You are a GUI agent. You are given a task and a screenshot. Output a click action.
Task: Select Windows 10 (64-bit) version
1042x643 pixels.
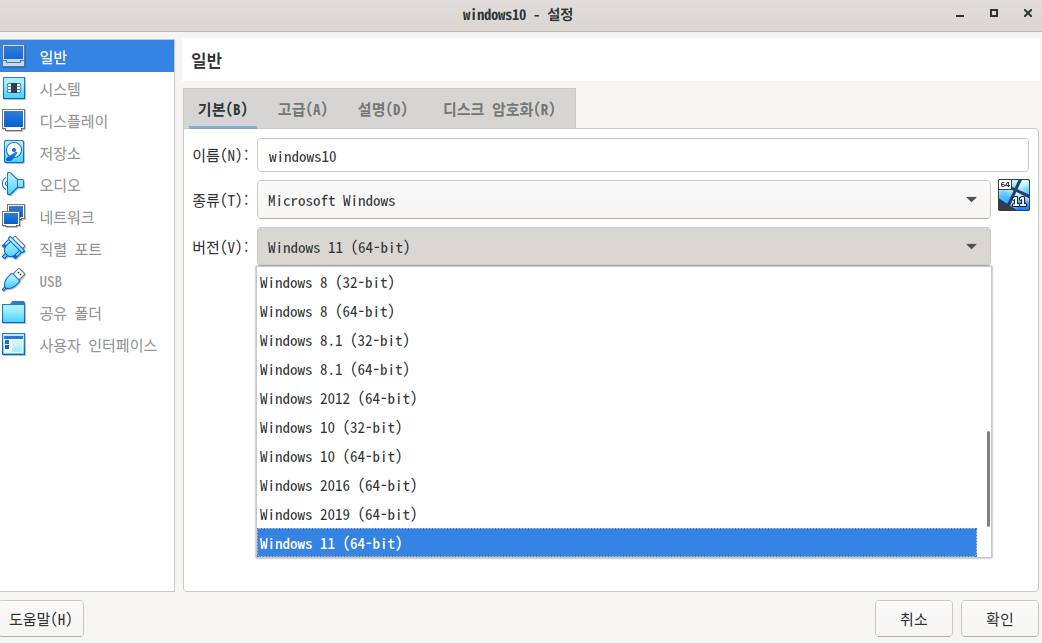[x=617, y=457]
